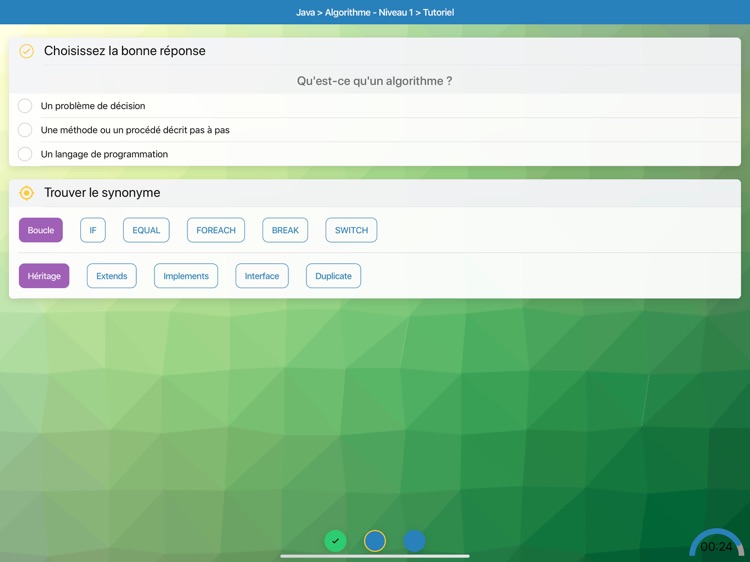
Task: Click the answer text 'Un problème de décision'
Action: (93, 106)
